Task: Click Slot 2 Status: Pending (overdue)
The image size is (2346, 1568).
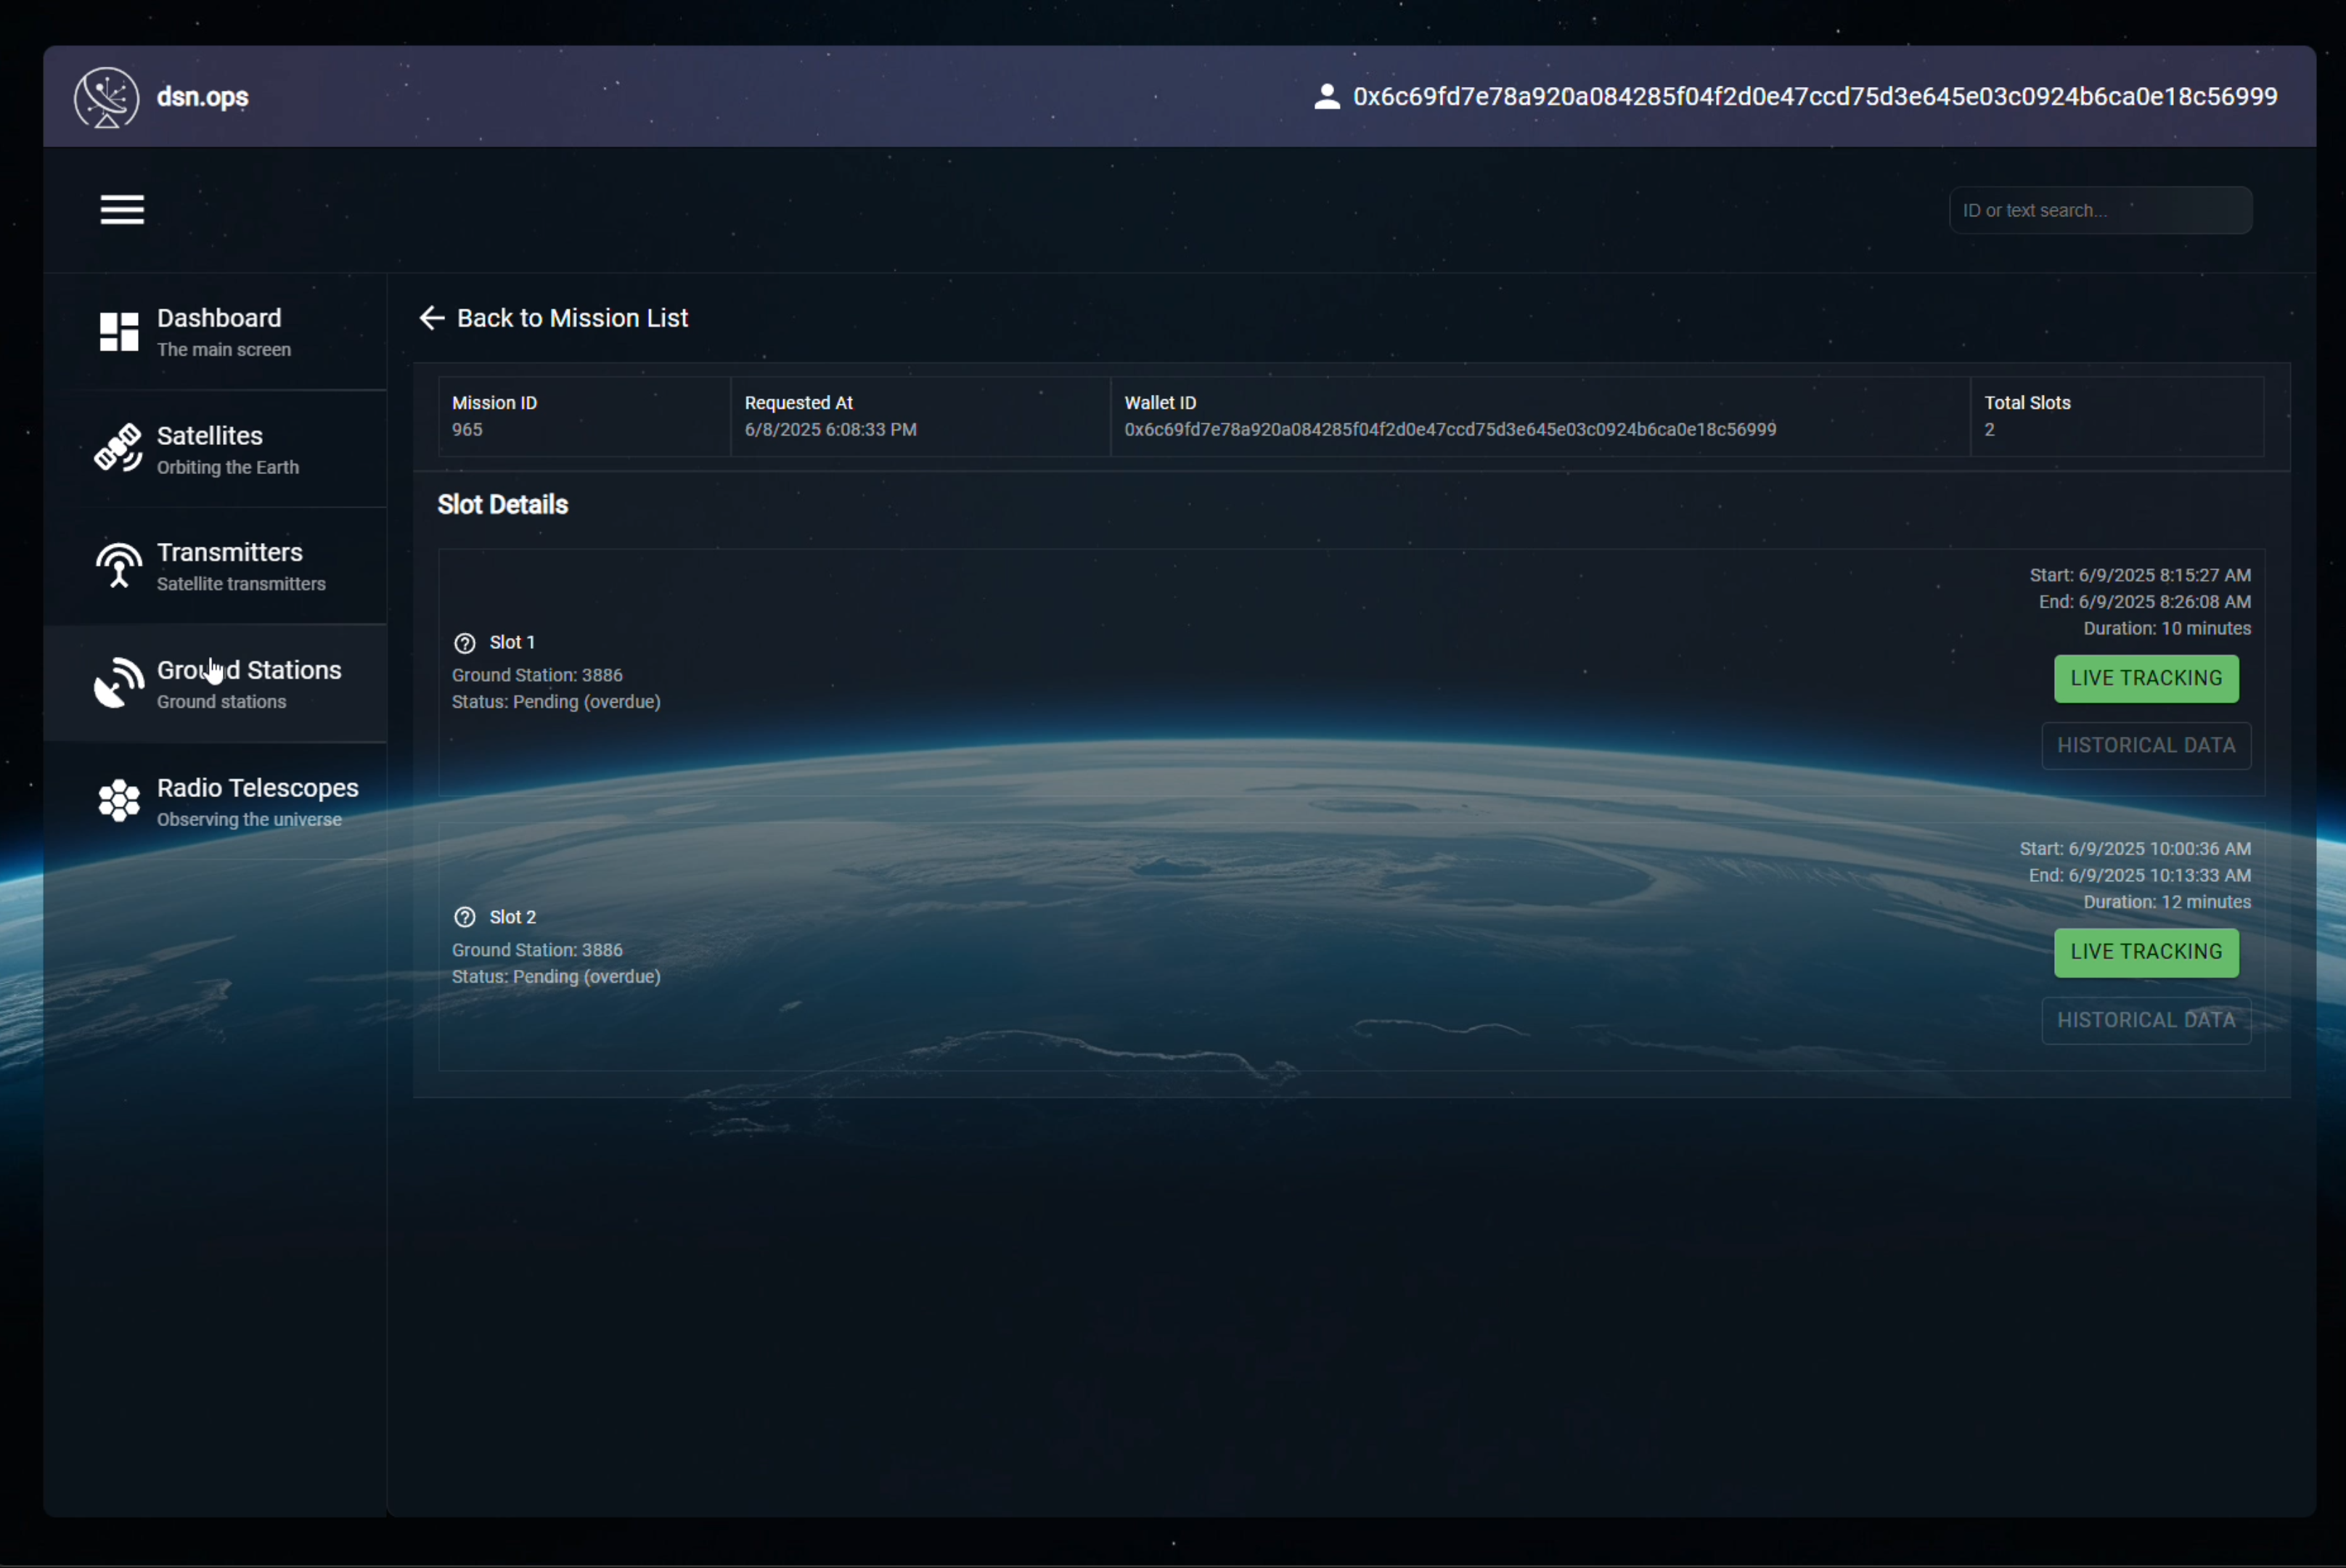Action: pyautogui.click(x=556, y=976)
